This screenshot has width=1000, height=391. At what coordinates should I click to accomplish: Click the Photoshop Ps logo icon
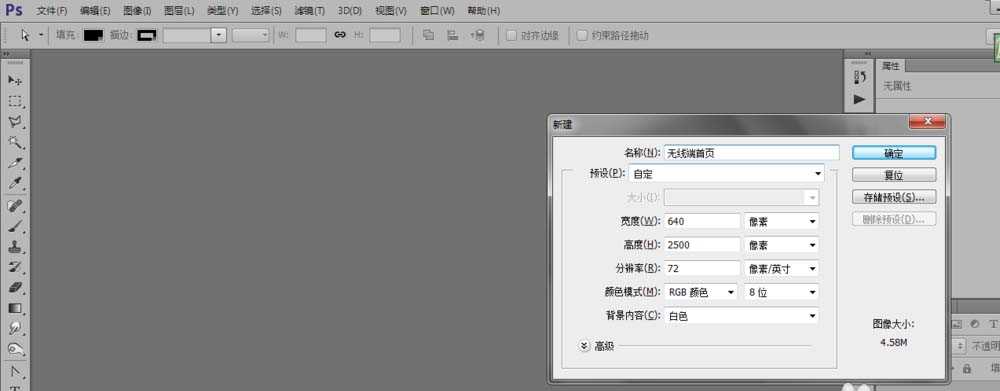[x=14, y=10]
